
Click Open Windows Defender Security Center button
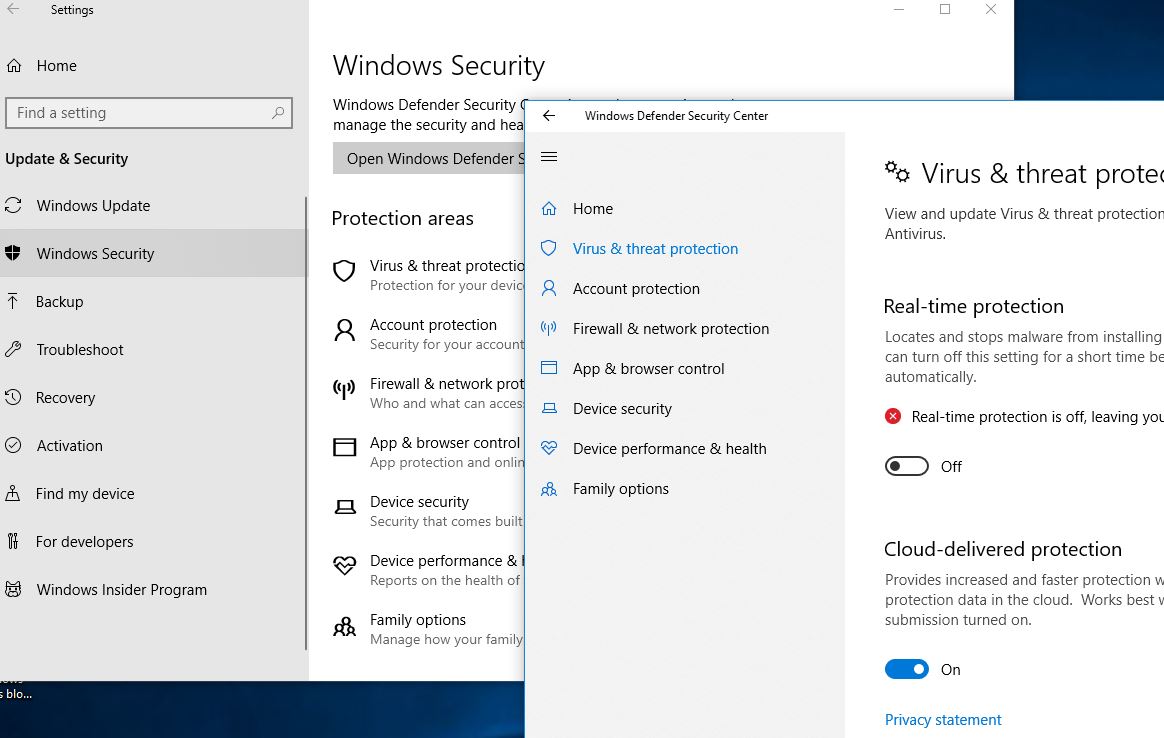[x=430, y=159]
